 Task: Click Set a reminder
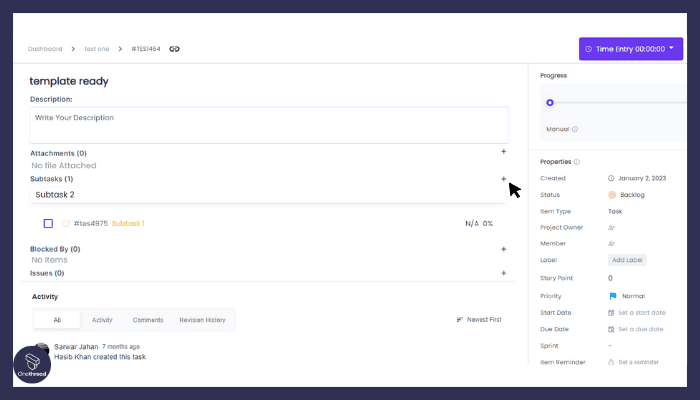[x=638, y=362]
